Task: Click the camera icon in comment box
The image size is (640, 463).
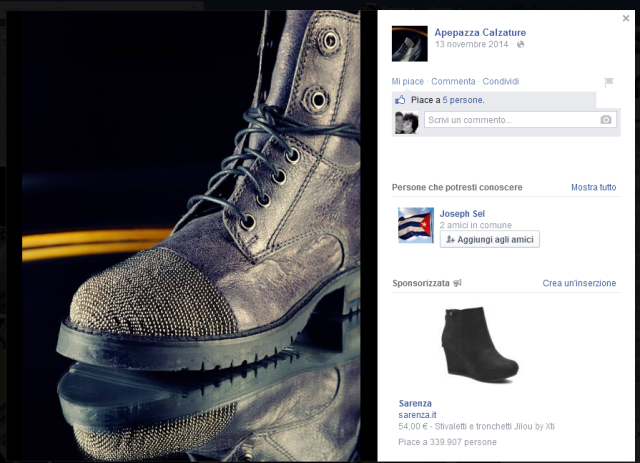Action: [605, 120]
